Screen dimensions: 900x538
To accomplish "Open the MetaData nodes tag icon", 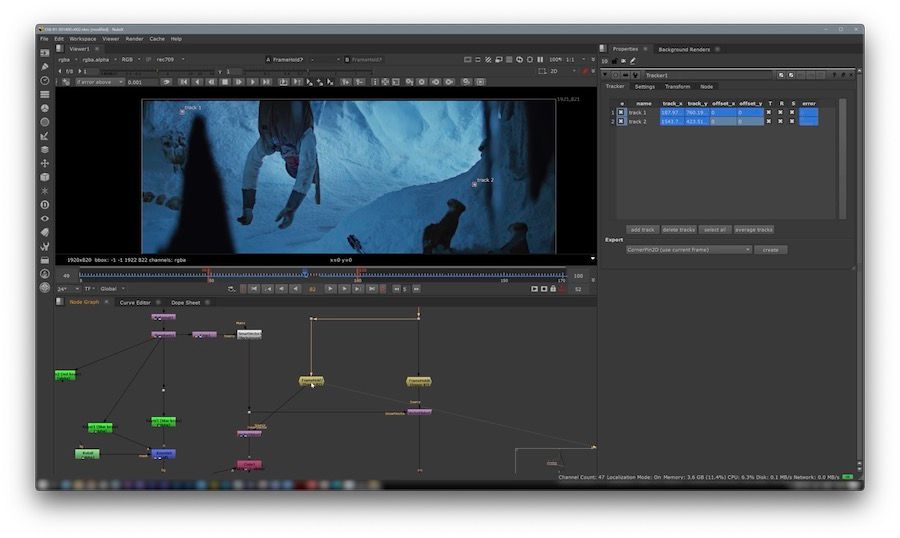I will click(x=45, y=232).
